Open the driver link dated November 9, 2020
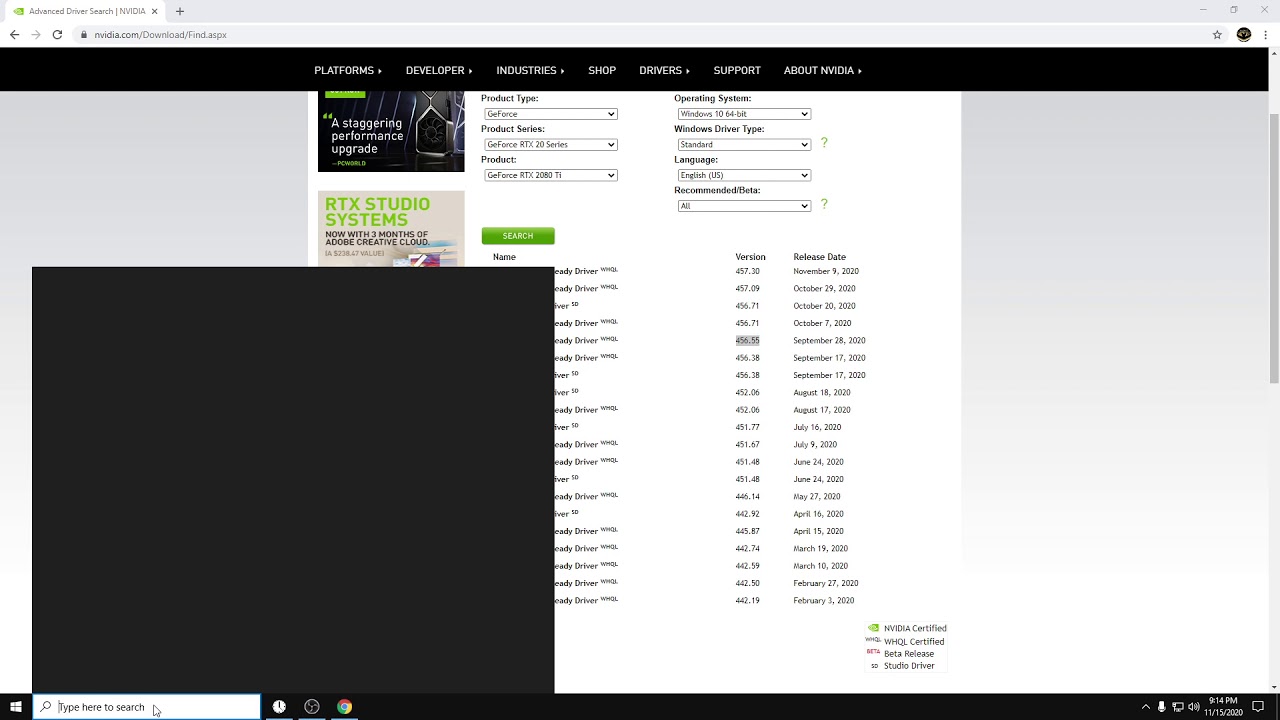Image resolution: width=1280 pixels, height=720 pixels. tap(586, 271)
